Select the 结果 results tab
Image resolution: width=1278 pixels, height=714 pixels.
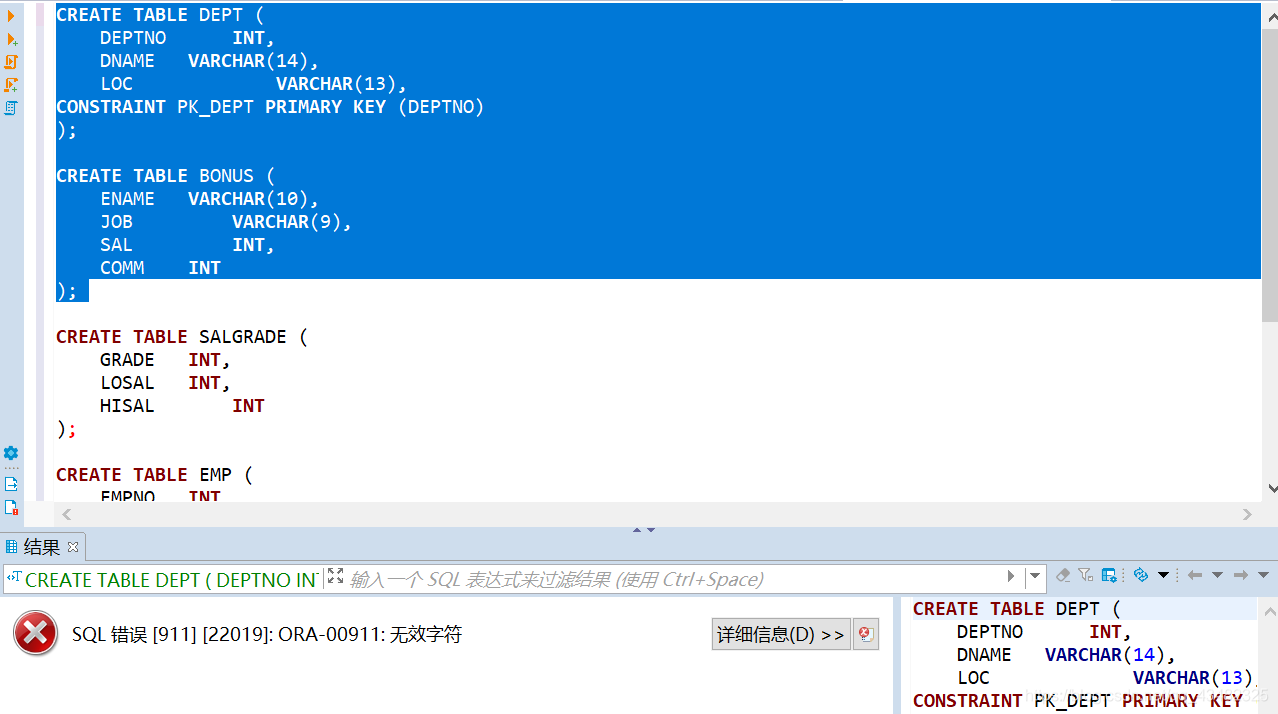[41, 547]
